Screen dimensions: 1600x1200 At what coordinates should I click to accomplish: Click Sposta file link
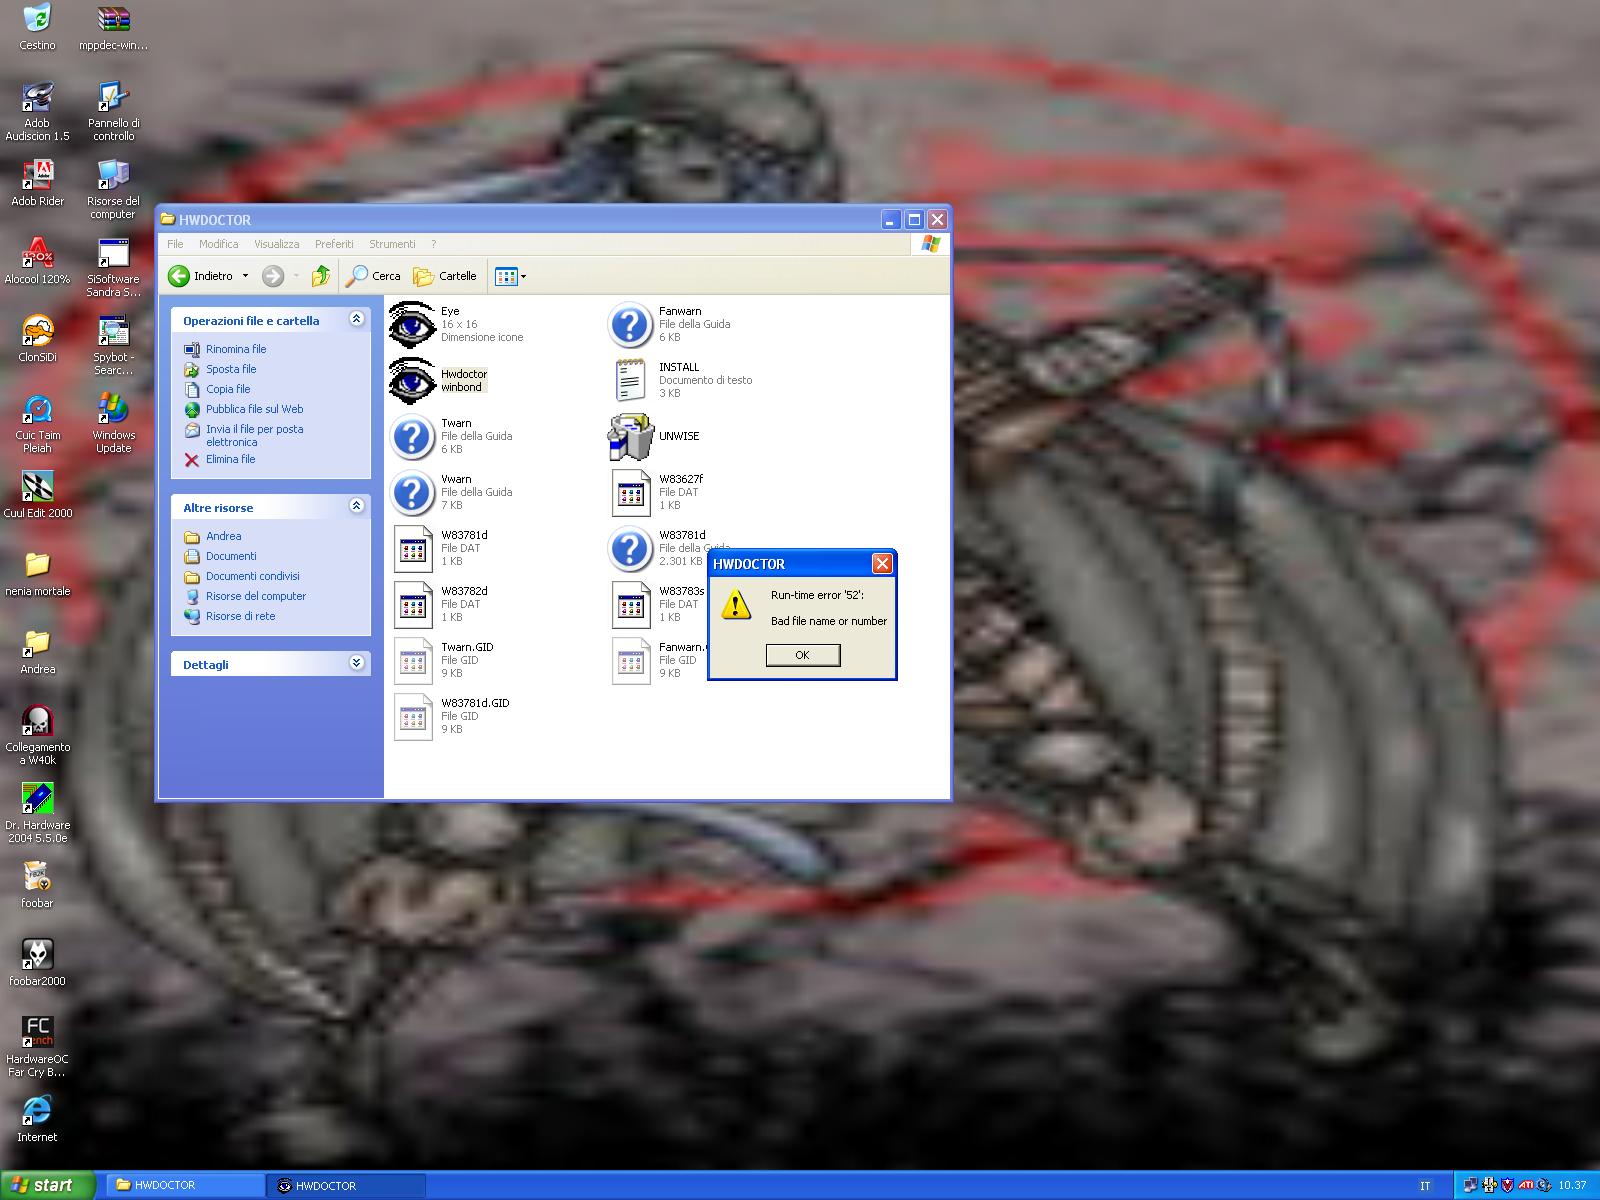coord(231,369)
